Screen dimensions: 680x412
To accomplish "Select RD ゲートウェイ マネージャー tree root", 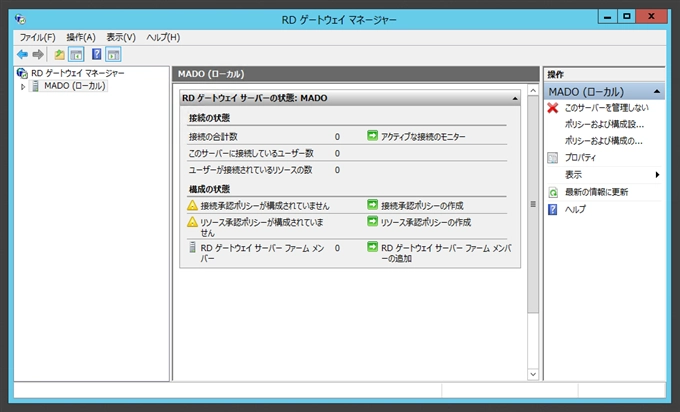I will (x=78, y=73).
